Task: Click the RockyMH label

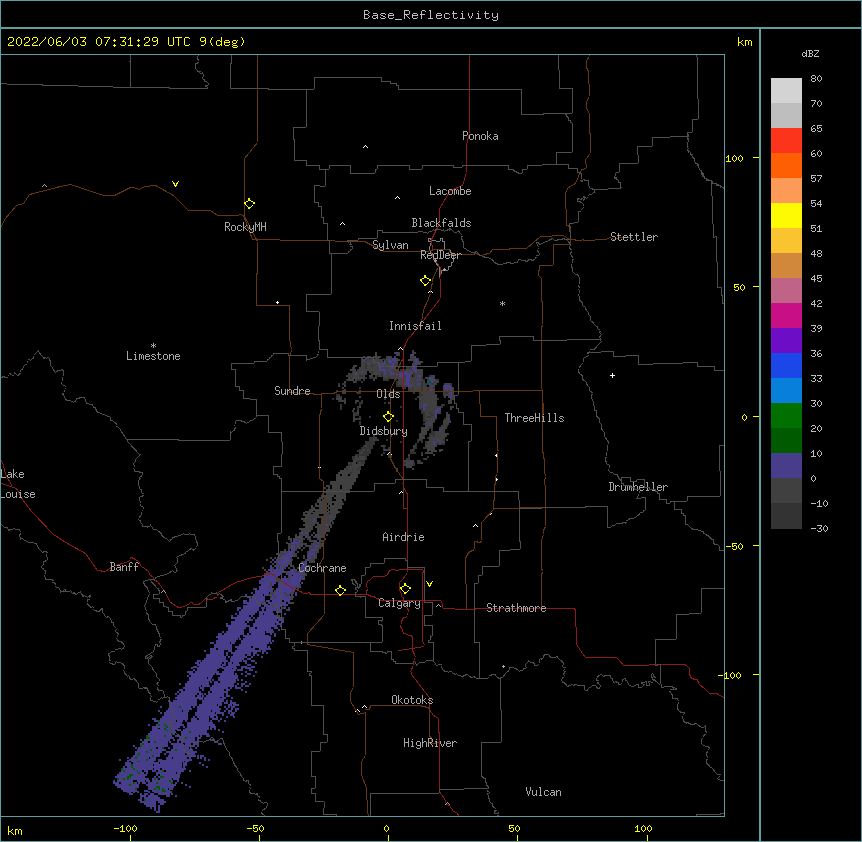Action: (x=245, y=227)
